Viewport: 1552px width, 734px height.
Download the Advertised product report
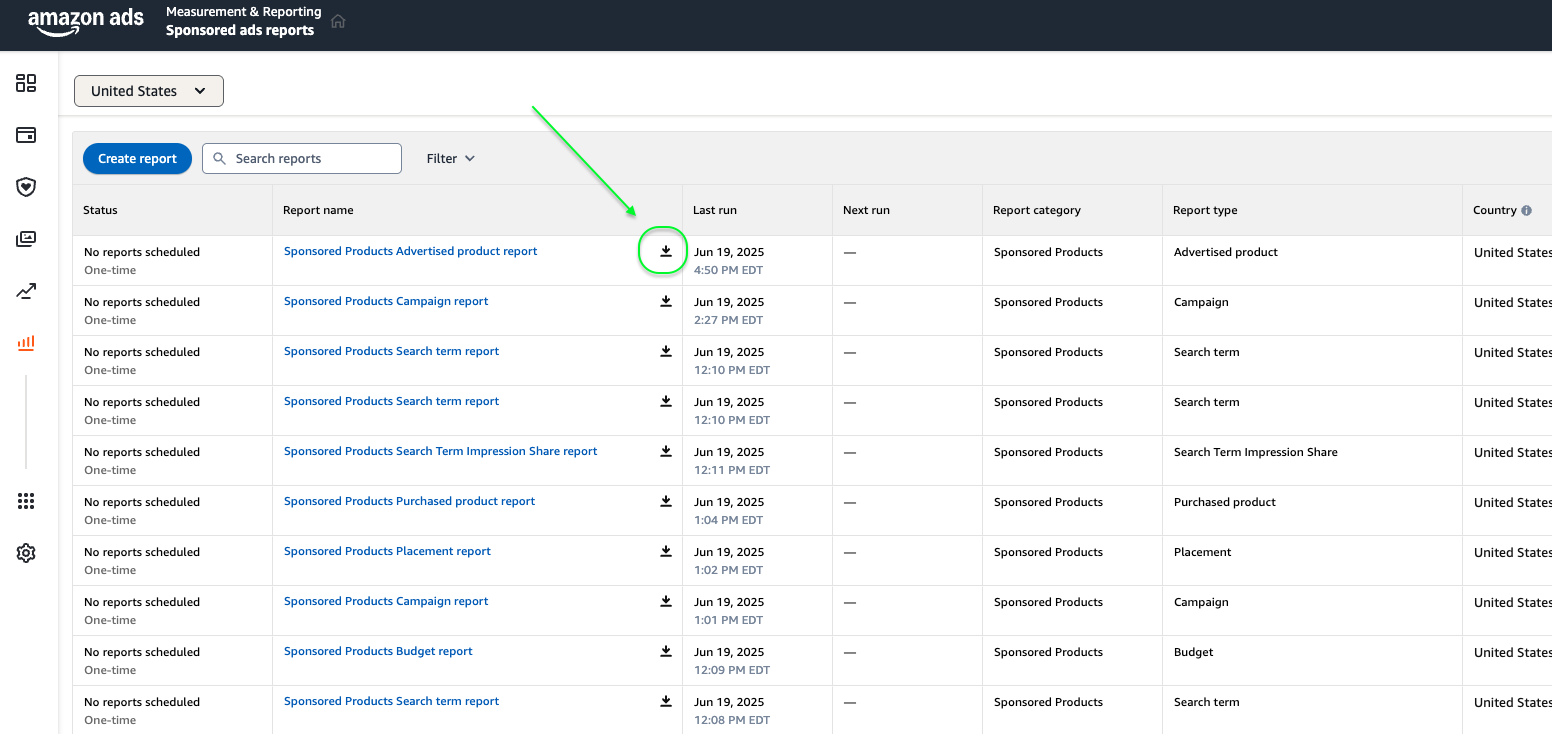click(666, 251)
